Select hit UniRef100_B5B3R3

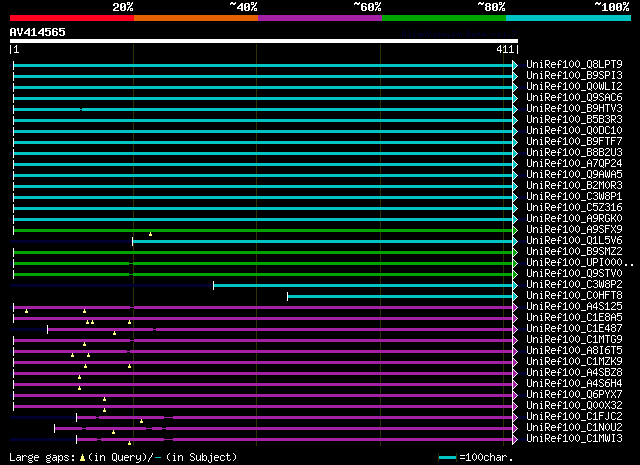coord(574,120)
